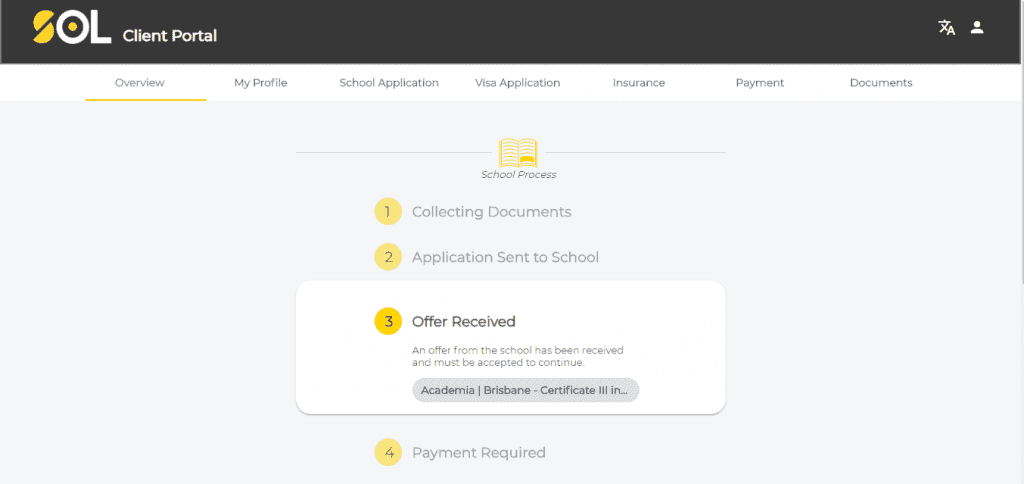1024x484 pixels.
Task: Go to the Documents tab
Action: [881, 83]
